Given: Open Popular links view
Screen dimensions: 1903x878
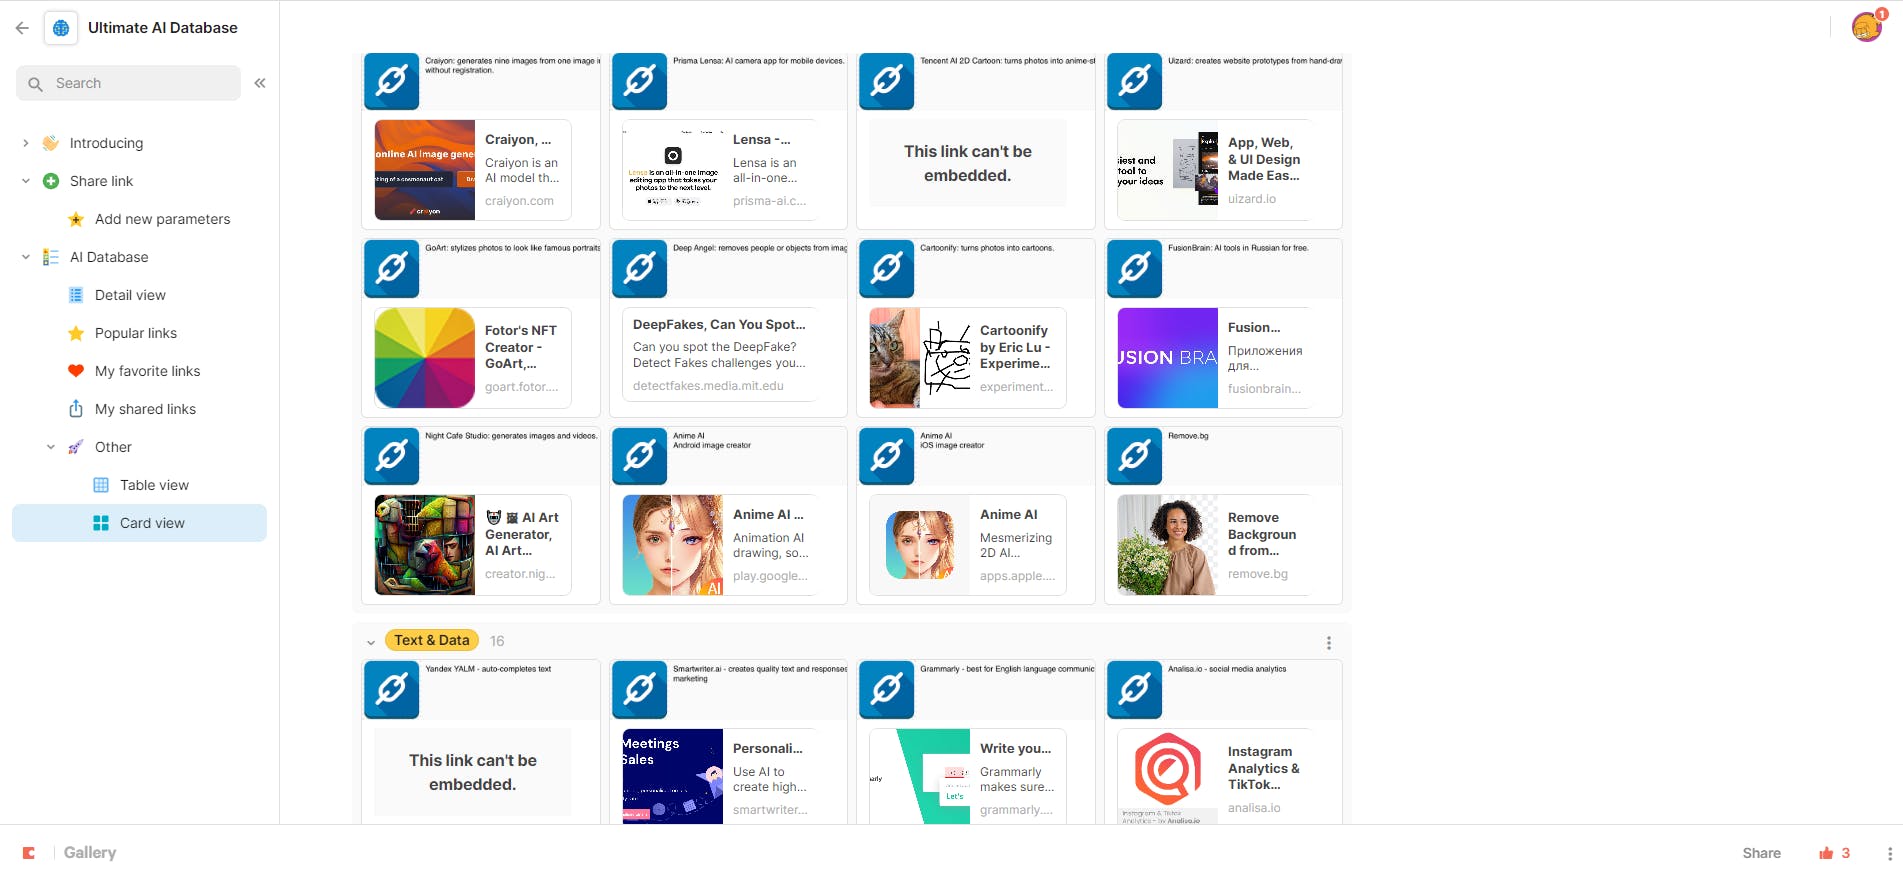Looking at the screenshot, I should 136,333.
